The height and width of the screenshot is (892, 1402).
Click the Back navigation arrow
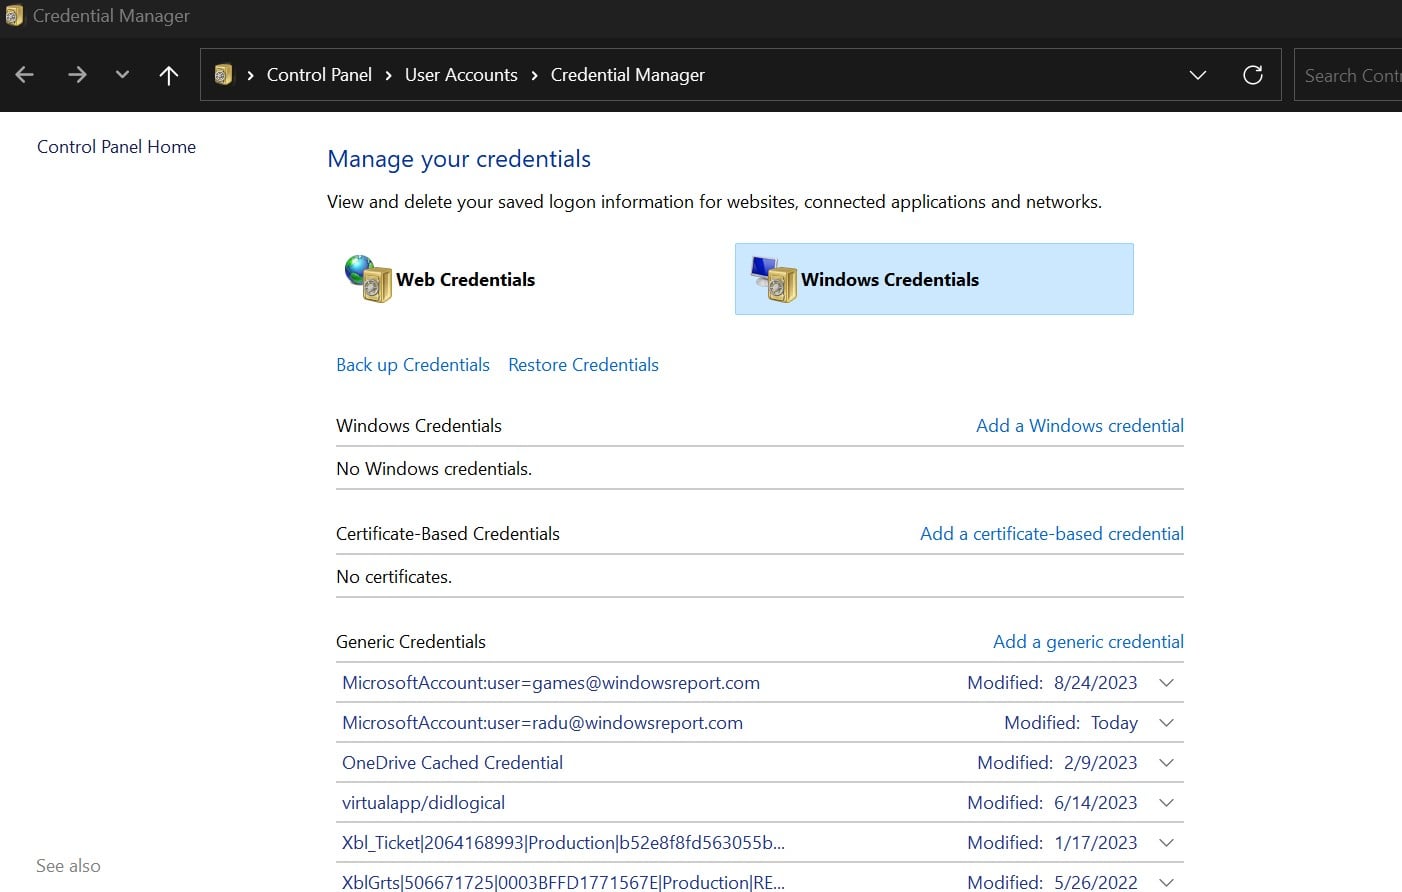(x=25, y=75)
